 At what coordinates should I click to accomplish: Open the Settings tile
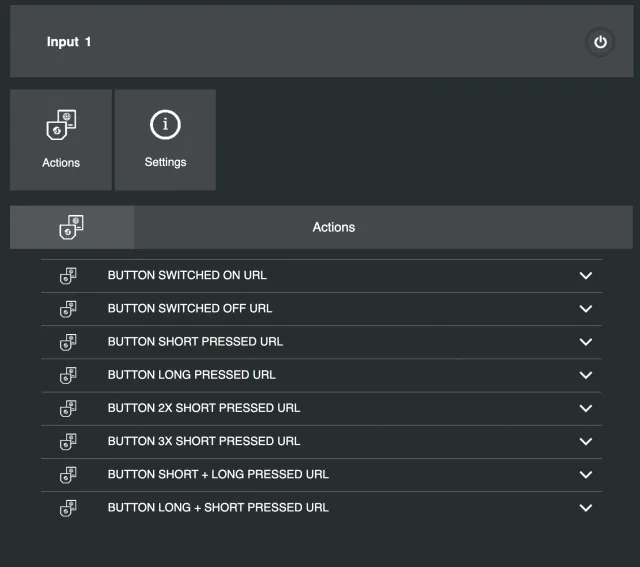[165, 140]
